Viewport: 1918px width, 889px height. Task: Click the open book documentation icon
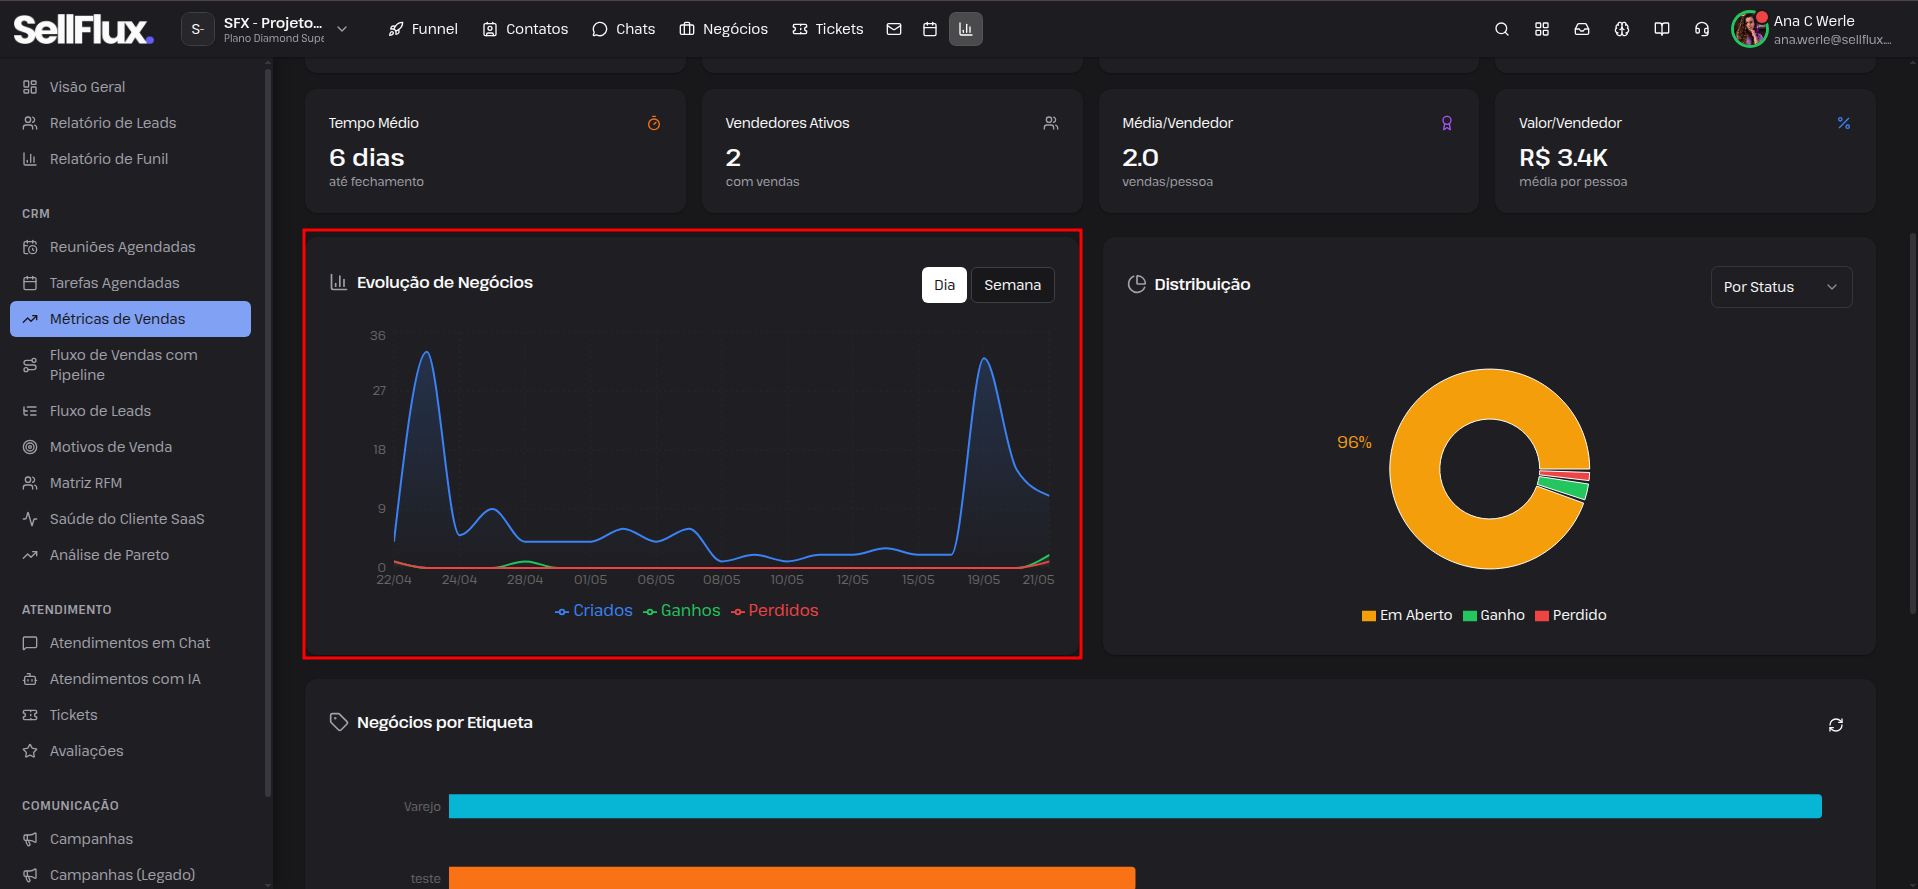click(1661, 29)
